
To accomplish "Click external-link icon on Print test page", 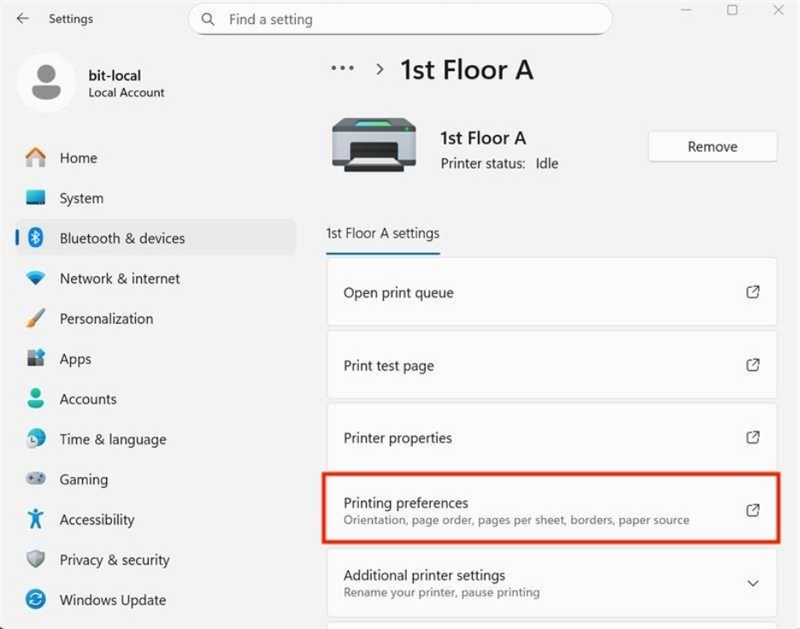I will (753, 365).
